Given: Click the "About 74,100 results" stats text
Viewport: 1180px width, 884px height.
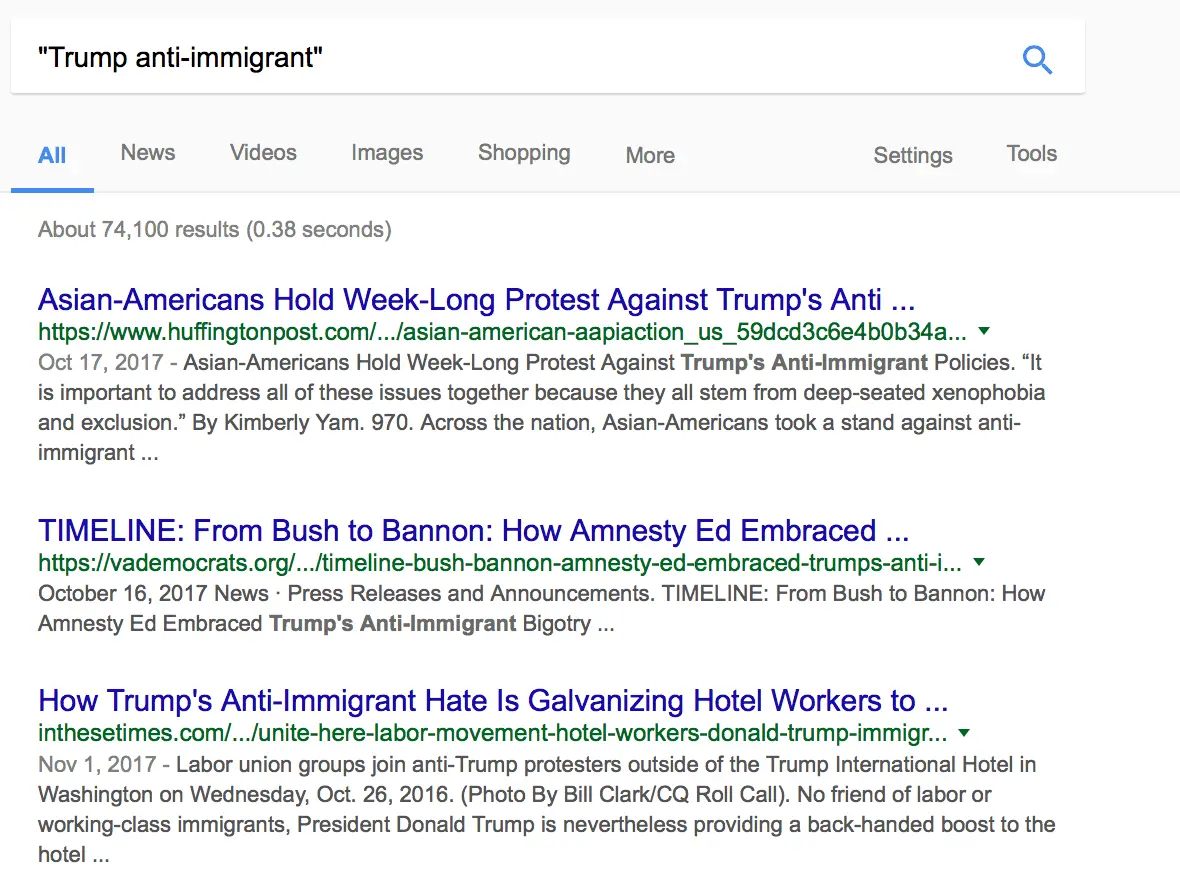Looking at the screenshot, I should pos(214,230).
